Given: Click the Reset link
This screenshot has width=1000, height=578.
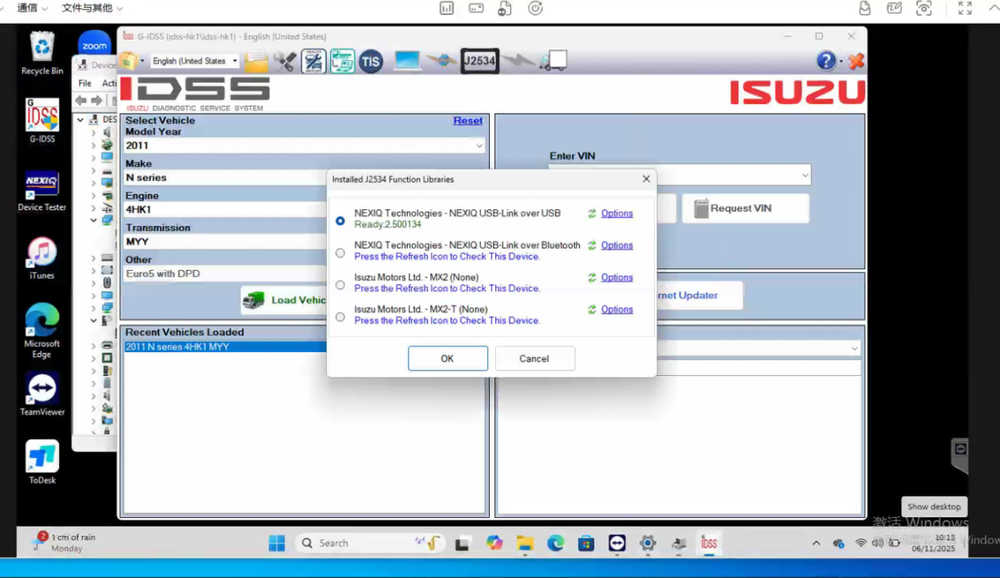Looking at the screenshot, I should 467,121.
